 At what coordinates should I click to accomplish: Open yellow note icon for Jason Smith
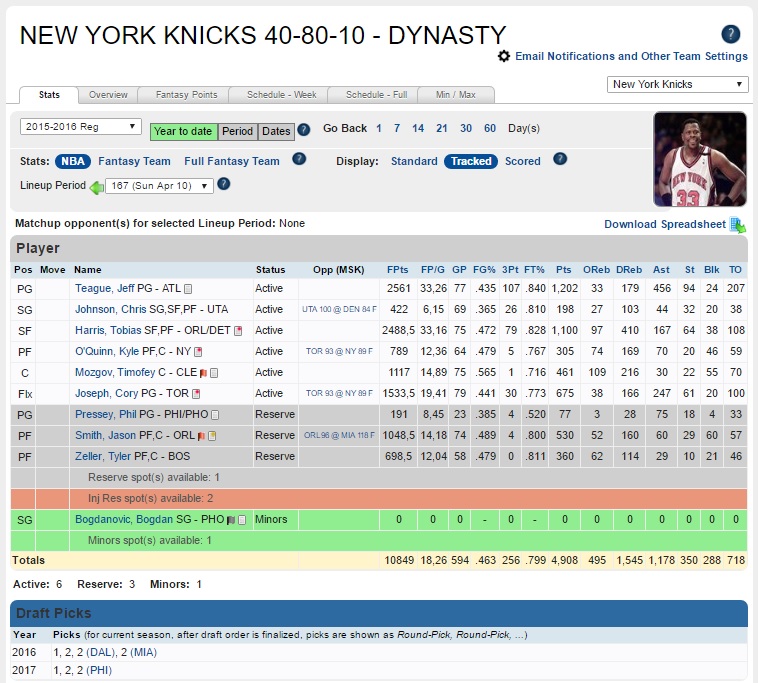point(212,436)
